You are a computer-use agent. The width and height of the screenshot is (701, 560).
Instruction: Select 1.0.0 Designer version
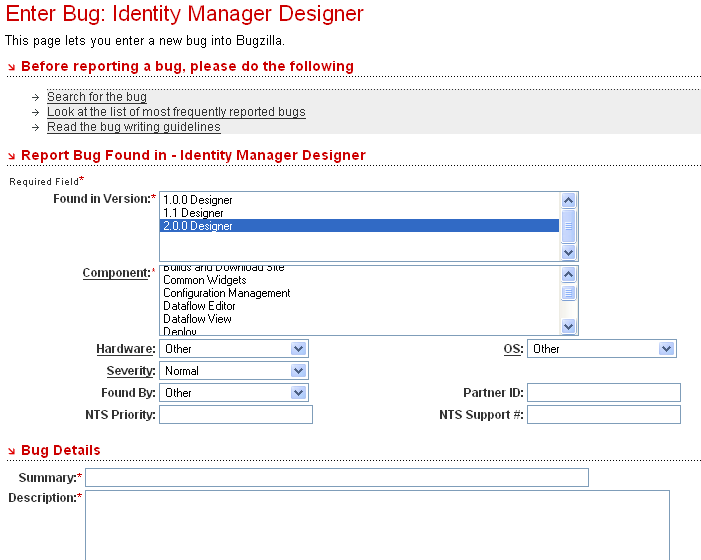[x=198, y=200]
